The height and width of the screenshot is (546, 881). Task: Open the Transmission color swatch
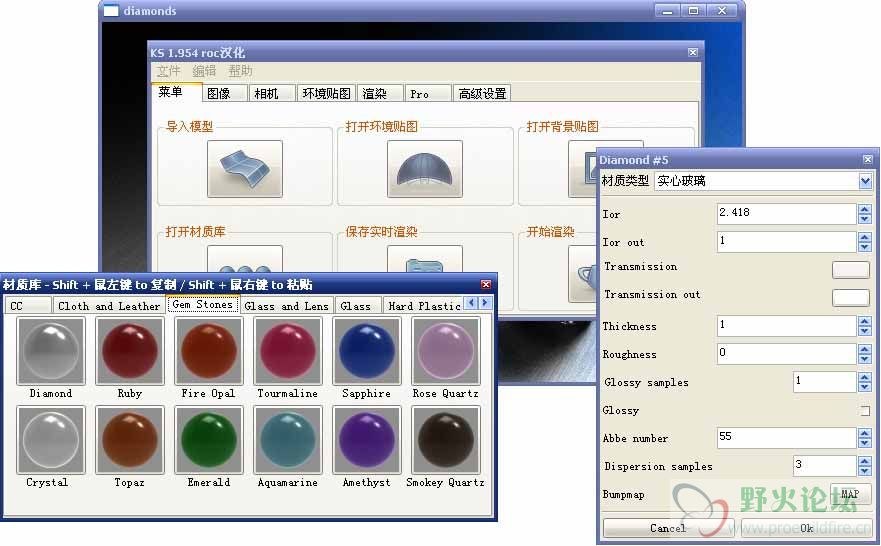tap(850, 269)
